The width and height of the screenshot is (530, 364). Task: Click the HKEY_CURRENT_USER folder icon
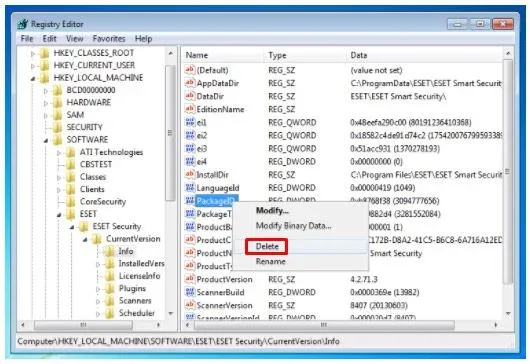click(x=44, y=65)
